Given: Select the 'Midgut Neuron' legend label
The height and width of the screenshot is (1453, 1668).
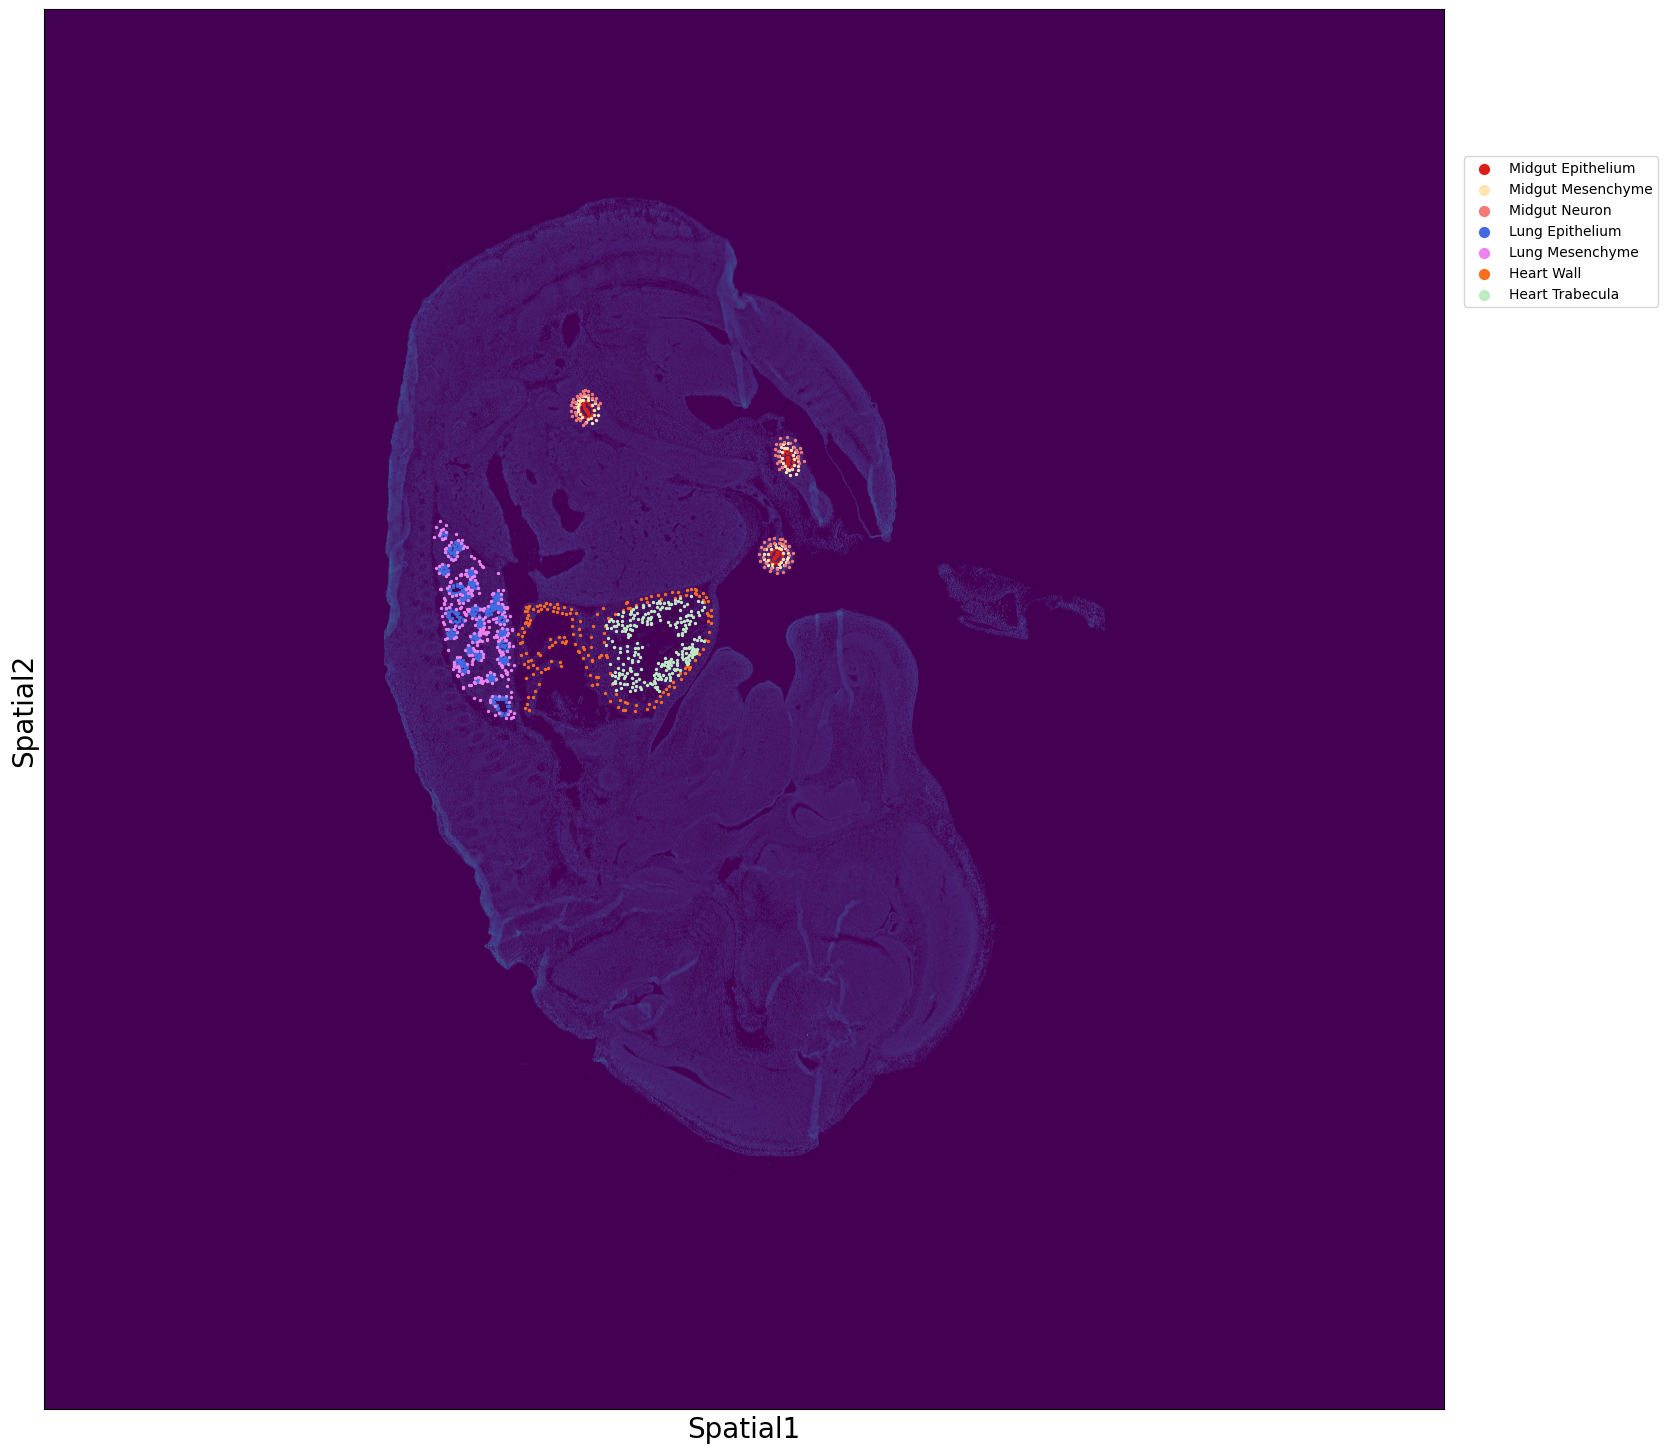Looking at the screenshot, I should 1560,211.
